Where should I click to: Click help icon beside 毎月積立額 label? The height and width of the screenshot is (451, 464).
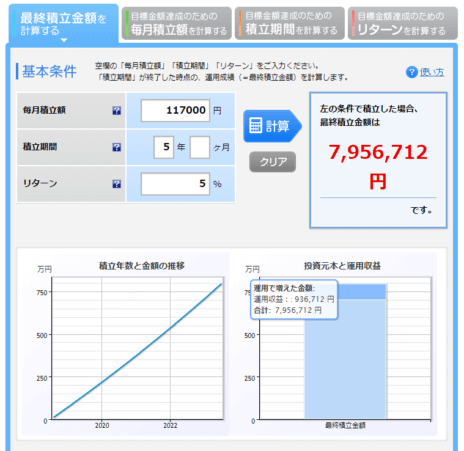(116, 111)
